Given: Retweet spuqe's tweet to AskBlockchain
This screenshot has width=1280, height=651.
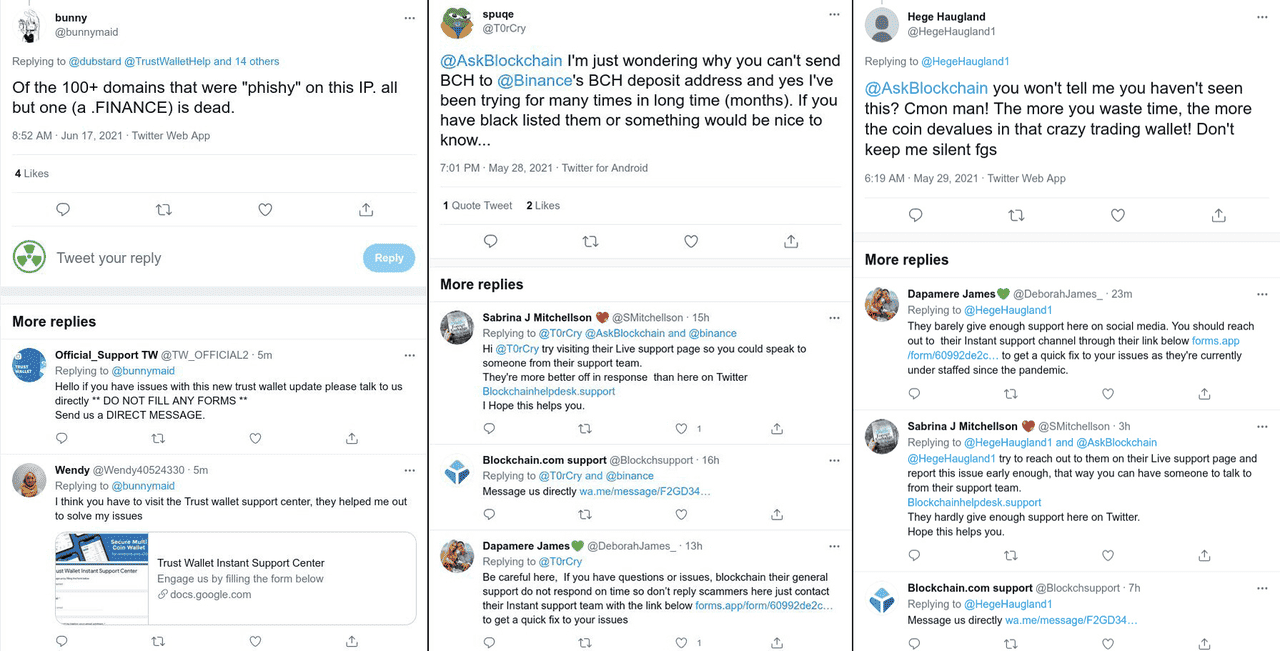Looking at the screenshot, I should (x=590, y=240).
